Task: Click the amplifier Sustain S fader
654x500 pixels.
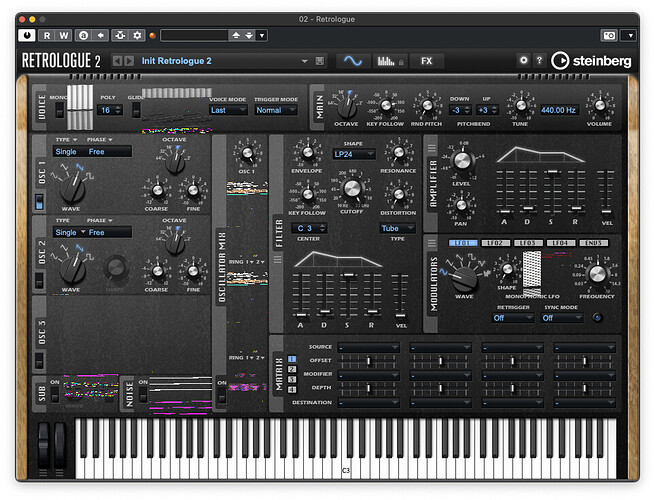Action: pos(551,192)
